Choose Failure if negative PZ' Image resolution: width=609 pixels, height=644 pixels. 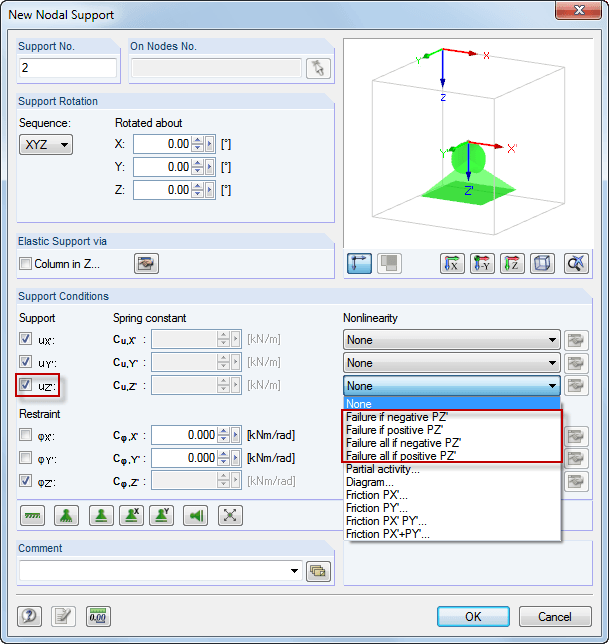point(452,417)
